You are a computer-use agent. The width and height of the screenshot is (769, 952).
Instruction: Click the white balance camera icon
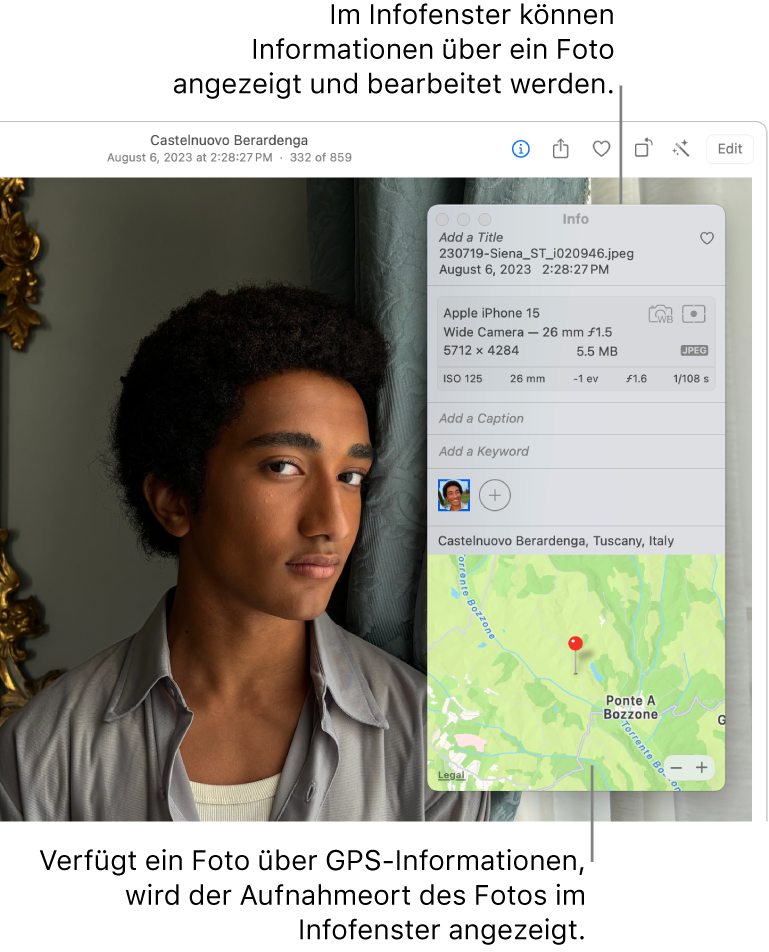click(x=661, y=314)
